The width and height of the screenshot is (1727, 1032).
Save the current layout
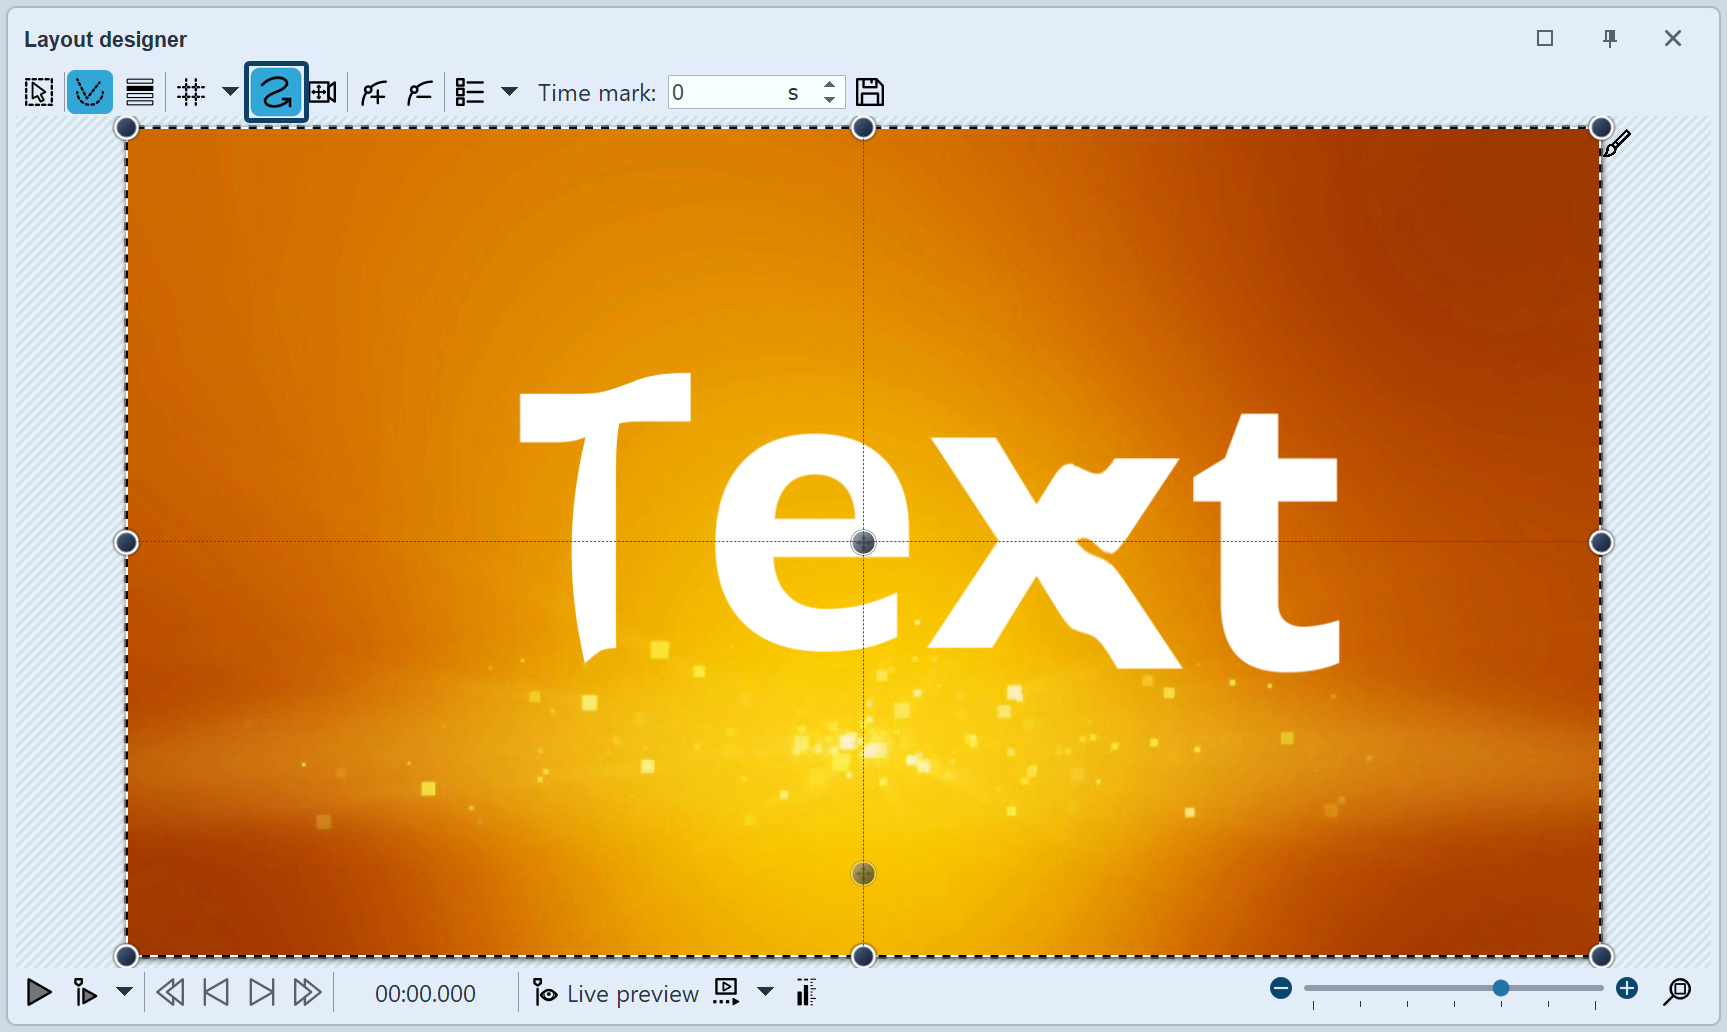click(869, 92)
